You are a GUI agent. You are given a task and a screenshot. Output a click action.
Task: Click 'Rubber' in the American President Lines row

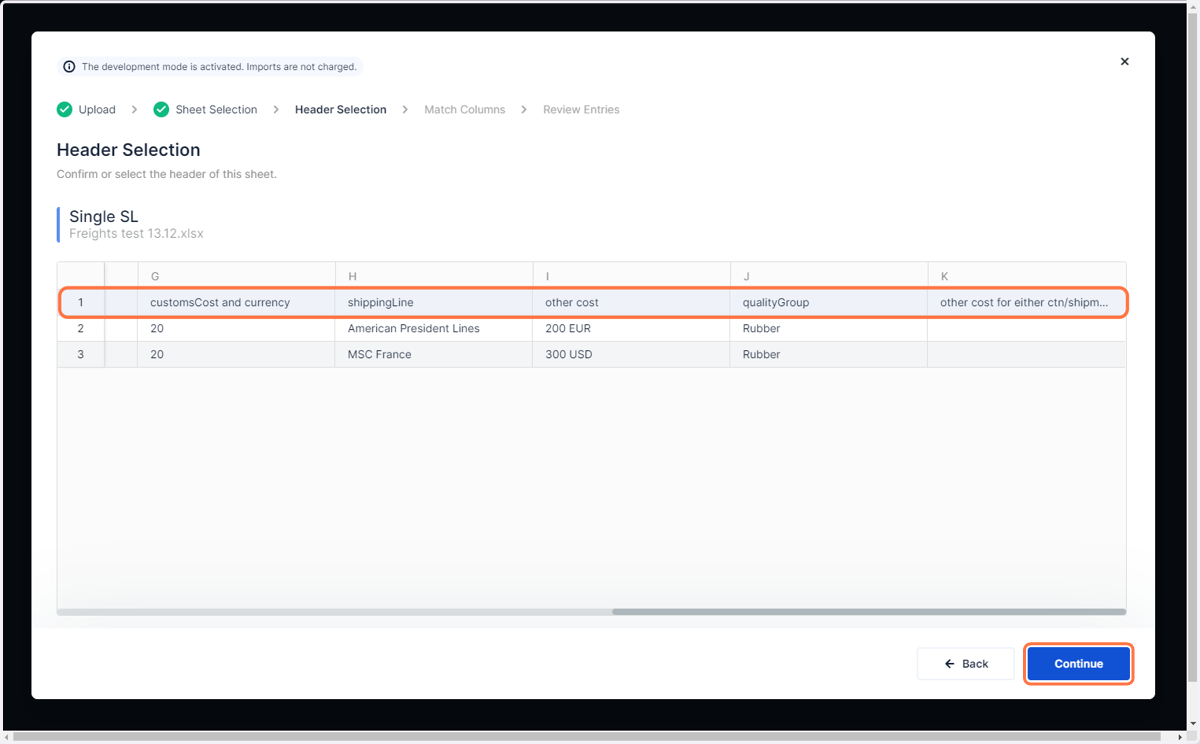point(829,328)
